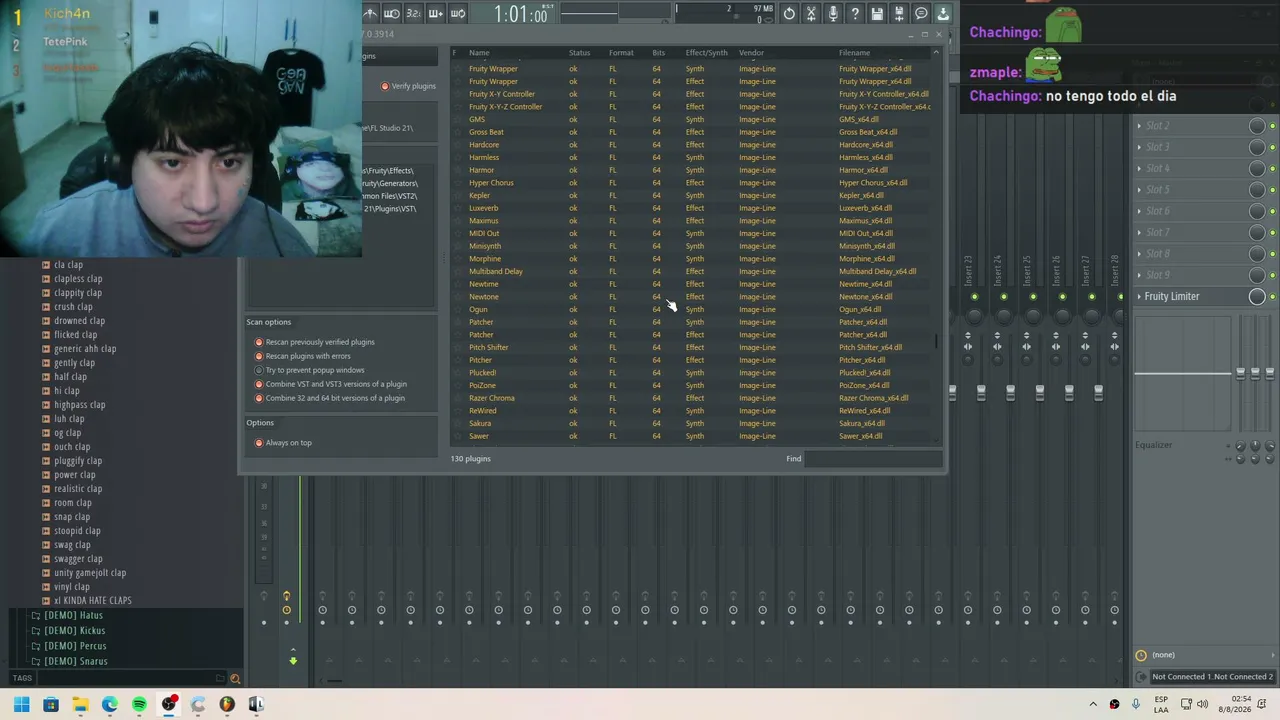Open Windows Start menu
The height and width of the screenshot is (720, 1280).
21,704
